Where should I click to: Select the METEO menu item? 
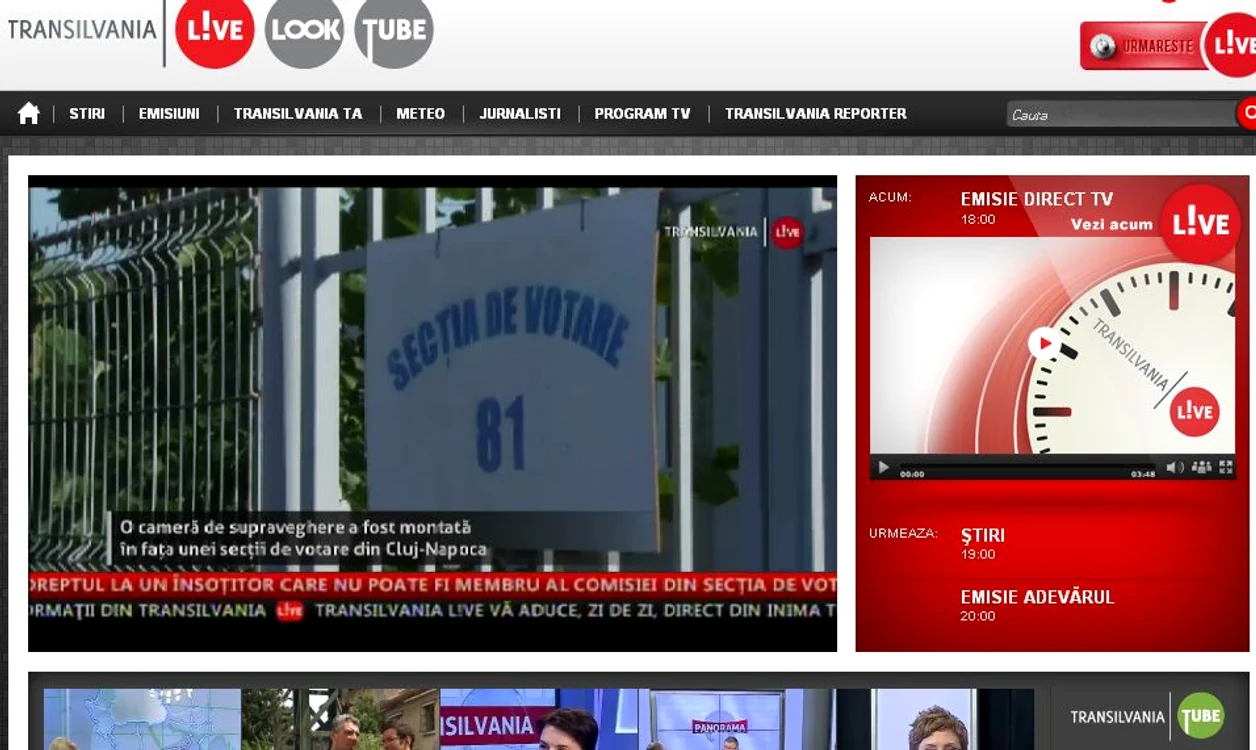click(420, 114)
